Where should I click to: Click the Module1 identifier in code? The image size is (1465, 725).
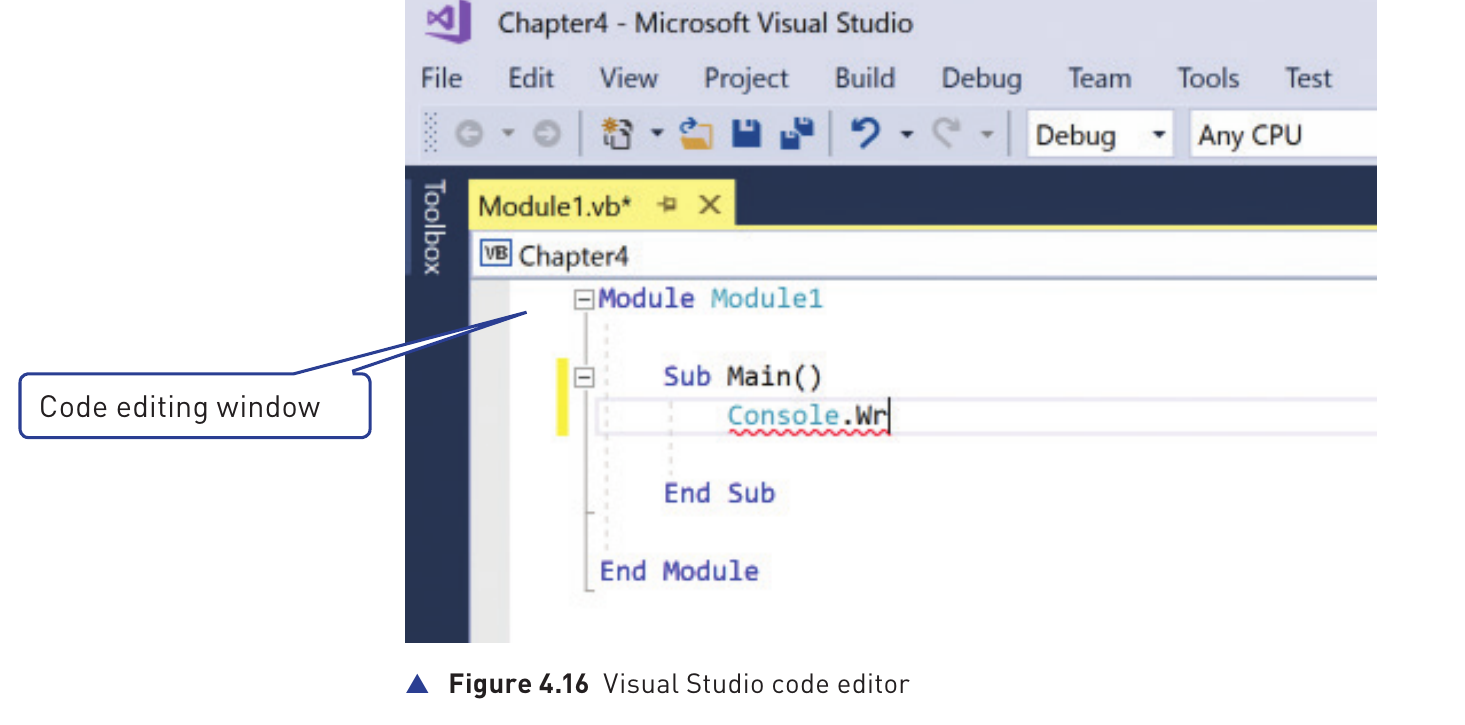click(767, 298)
